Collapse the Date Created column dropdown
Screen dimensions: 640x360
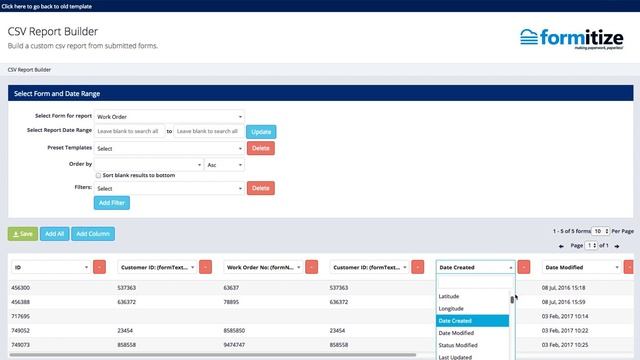click(476, 267)
